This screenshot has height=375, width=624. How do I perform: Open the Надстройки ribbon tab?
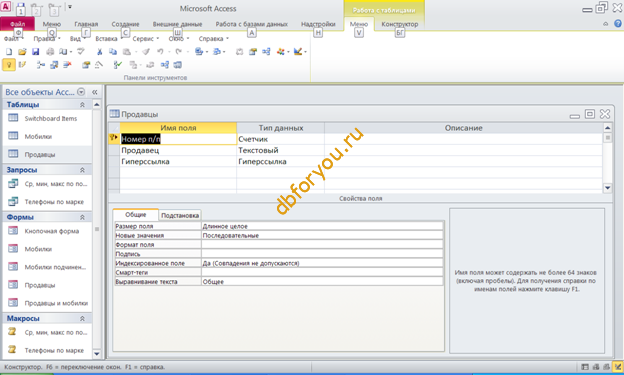click(x=318, y=24)
